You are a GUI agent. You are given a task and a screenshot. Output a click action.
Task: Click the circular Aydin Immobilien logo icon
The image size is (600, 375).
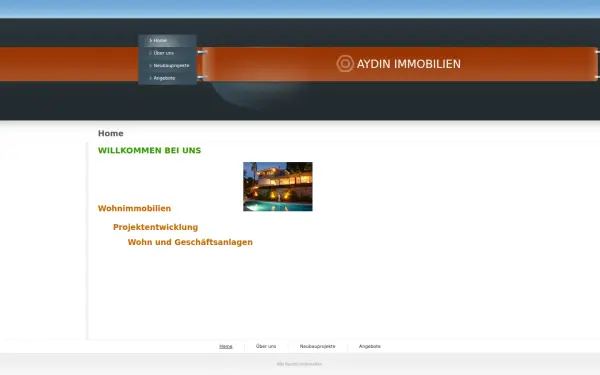(x=345, y=64)
